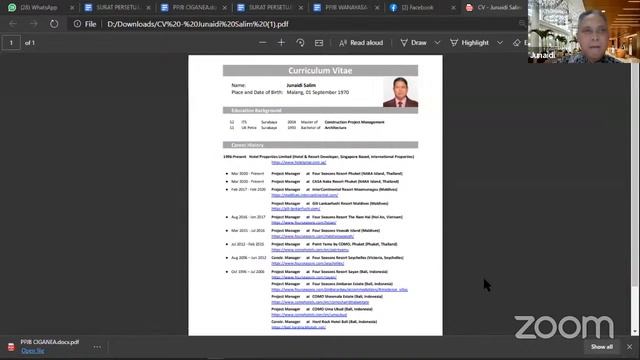Select the CV - Junaidi Salim tab
The width and height of the screenshot is (640, 360).
click(x=494, y=7)
